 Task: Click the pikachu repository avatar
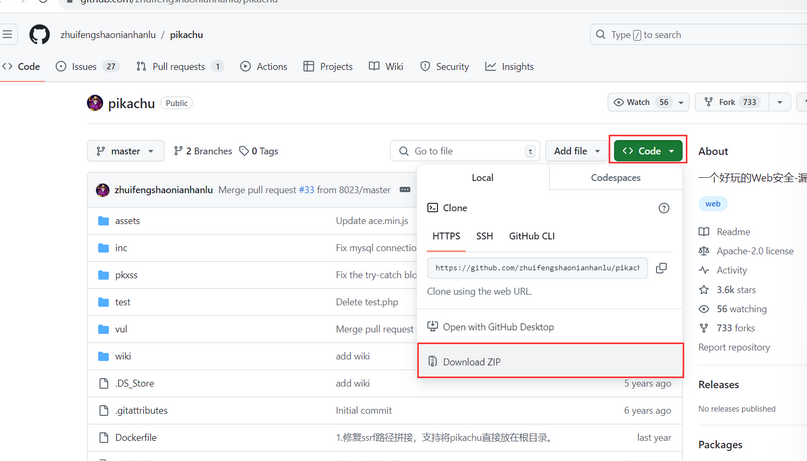click(95, 103)
